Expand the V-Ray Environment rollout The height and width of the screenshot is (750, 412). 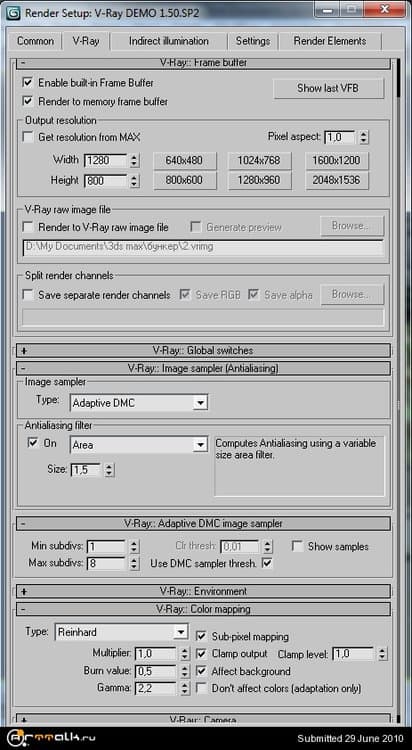pyautogui.click(x=203, y=591)
